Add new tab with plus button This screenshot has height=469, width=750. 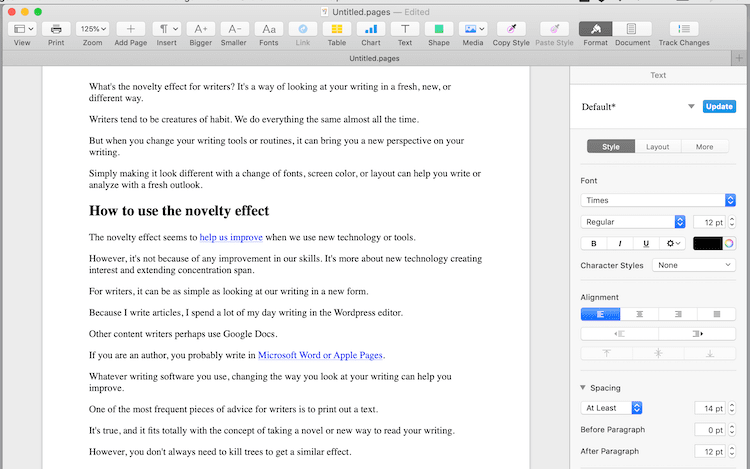coord(739,58)
